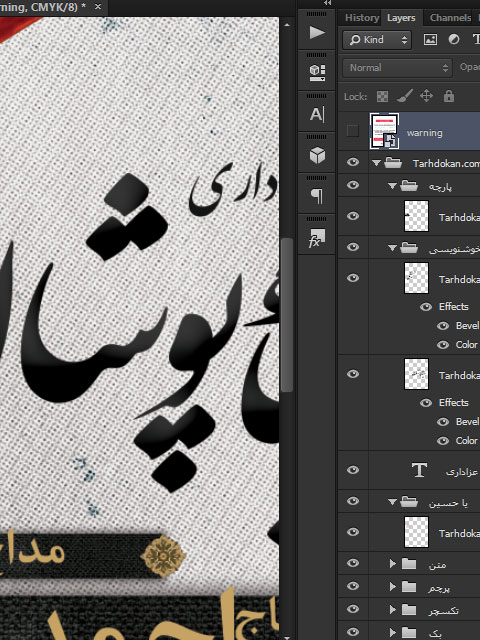Image resolution: width=480 pixels, height=640 pixels.
Task: Select layer thumbnail inside یا حسین group
Action: click(x=416, y=532)
